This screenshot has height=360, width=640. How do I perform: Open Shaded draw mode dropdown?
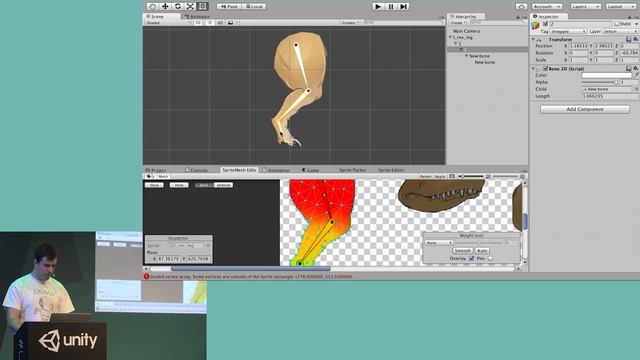coord(167,23)
